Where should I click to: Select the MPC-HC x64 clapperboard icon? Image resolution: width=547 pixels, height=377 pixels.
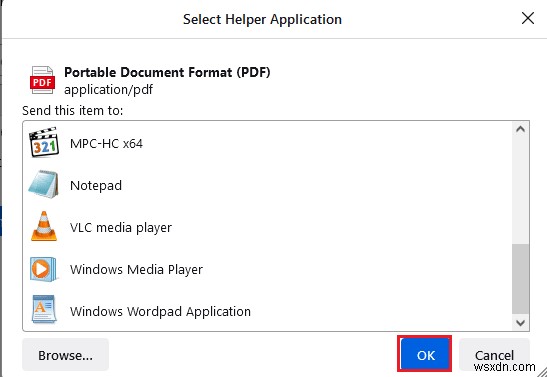pyautogui.click(x=44, y=142)
